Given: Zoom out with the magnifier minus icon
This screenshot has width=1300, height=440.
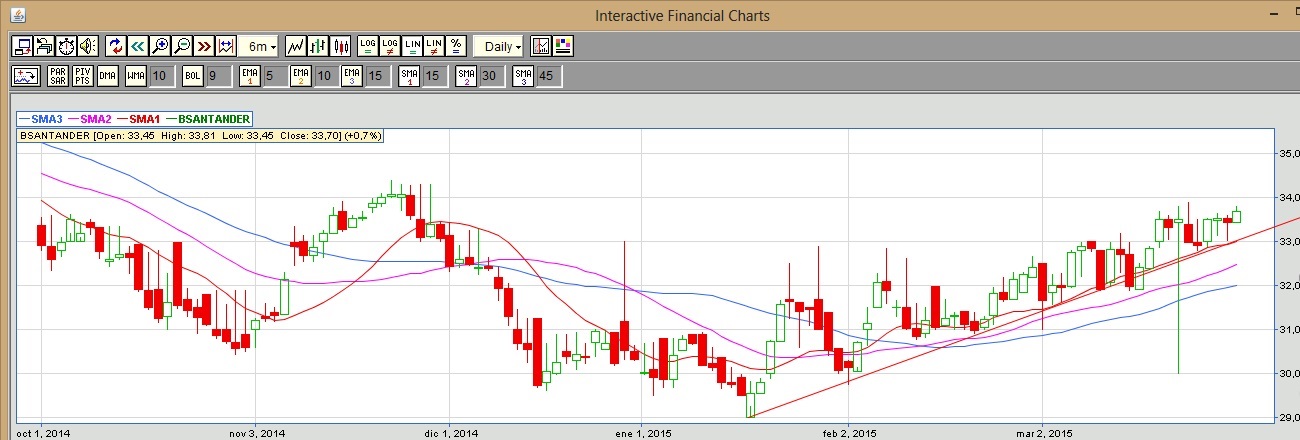Looking at the screenshot, I should click(182, 46).
